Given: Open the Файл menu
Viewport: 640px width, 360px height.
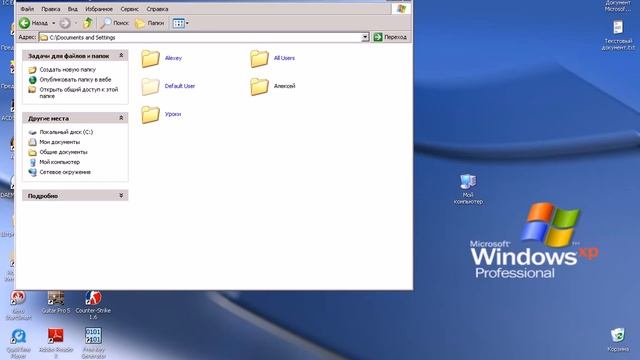Looking at the screenshot, I should pyautogui.click(x=27, y=9).
